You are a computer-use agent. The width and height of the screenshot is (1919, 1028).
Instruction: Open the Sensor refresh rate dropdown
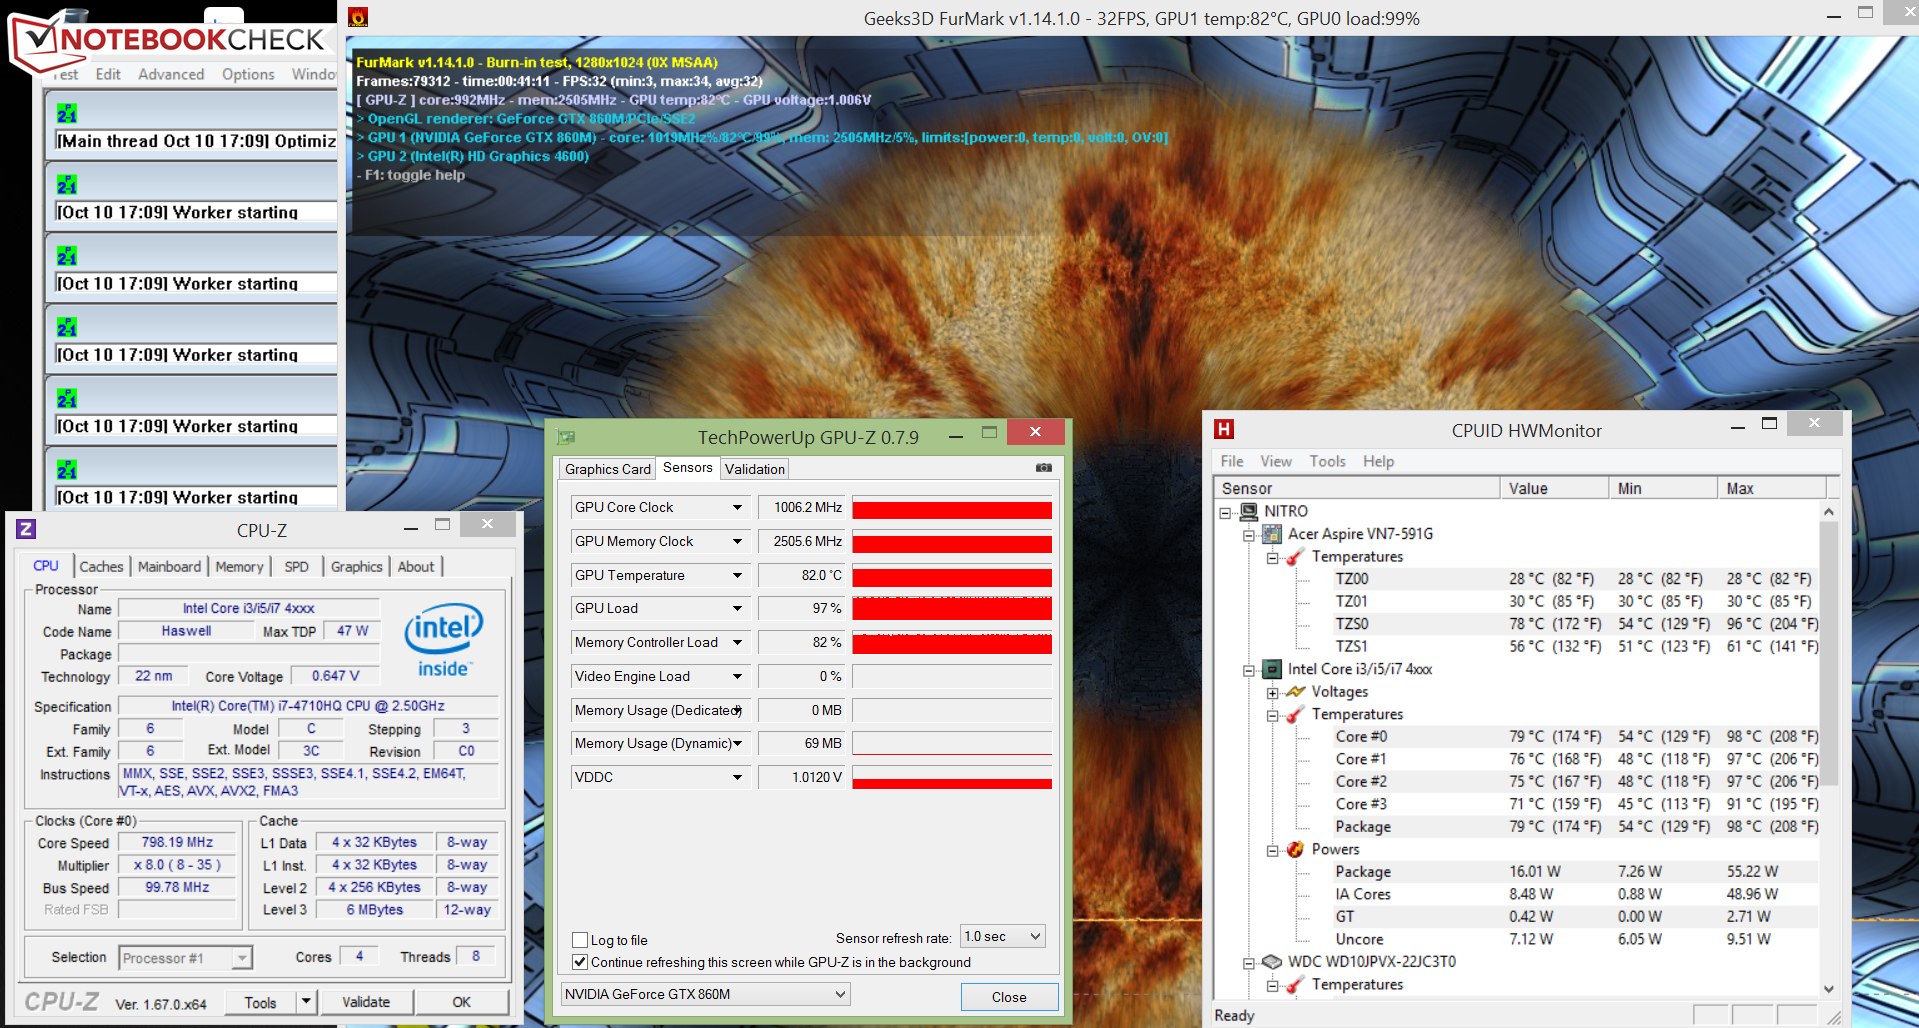click(1003, 936)
